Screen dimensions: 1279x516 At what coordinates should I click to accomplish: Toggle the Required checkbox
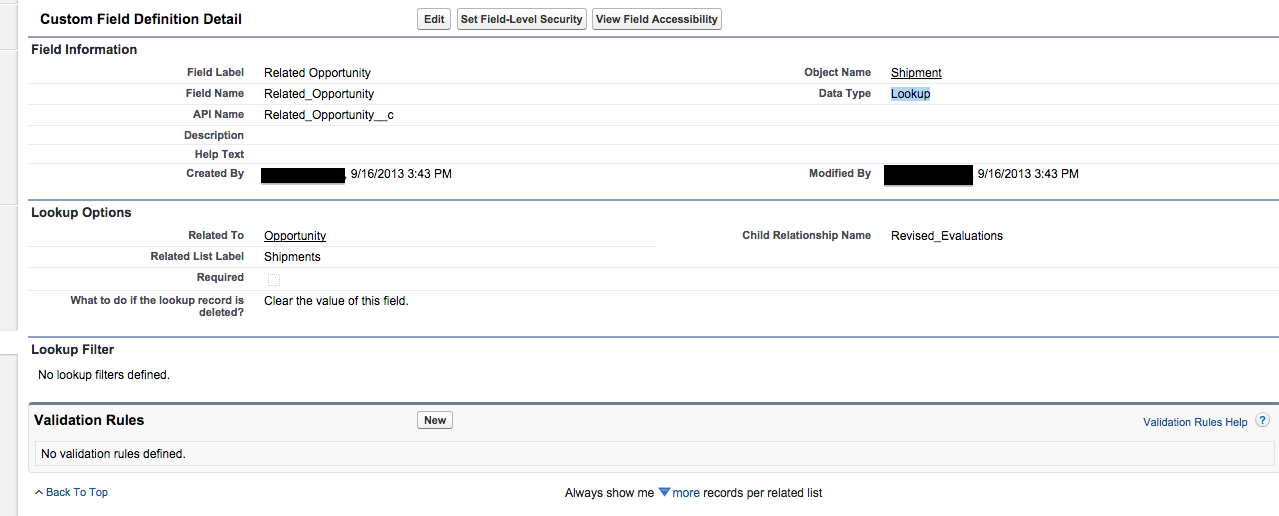[x=274, y=279]
